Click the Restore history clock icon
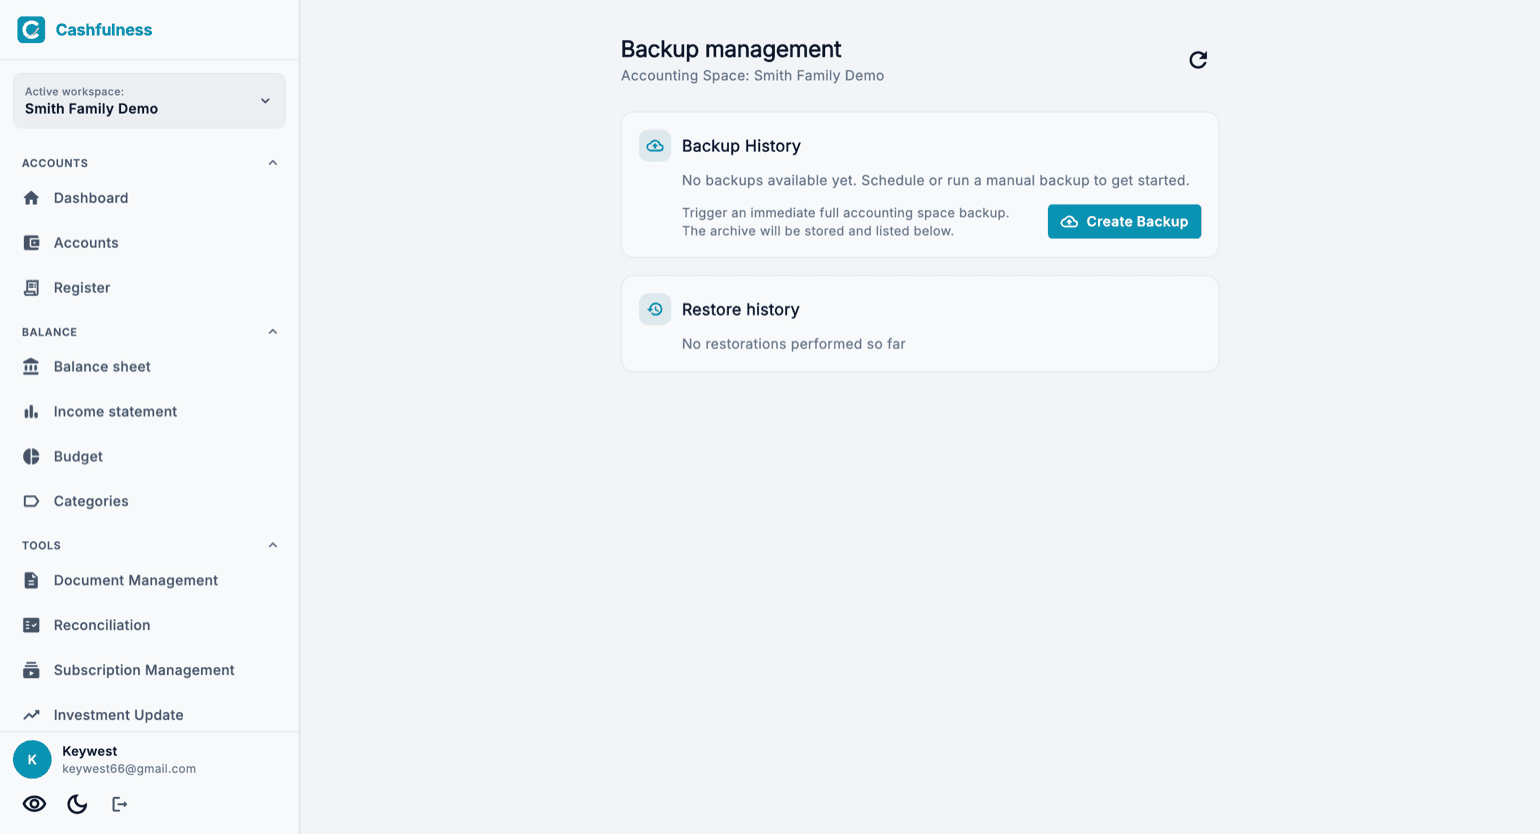The width and height of the screenshot is (1540, 834). [655, 309]
